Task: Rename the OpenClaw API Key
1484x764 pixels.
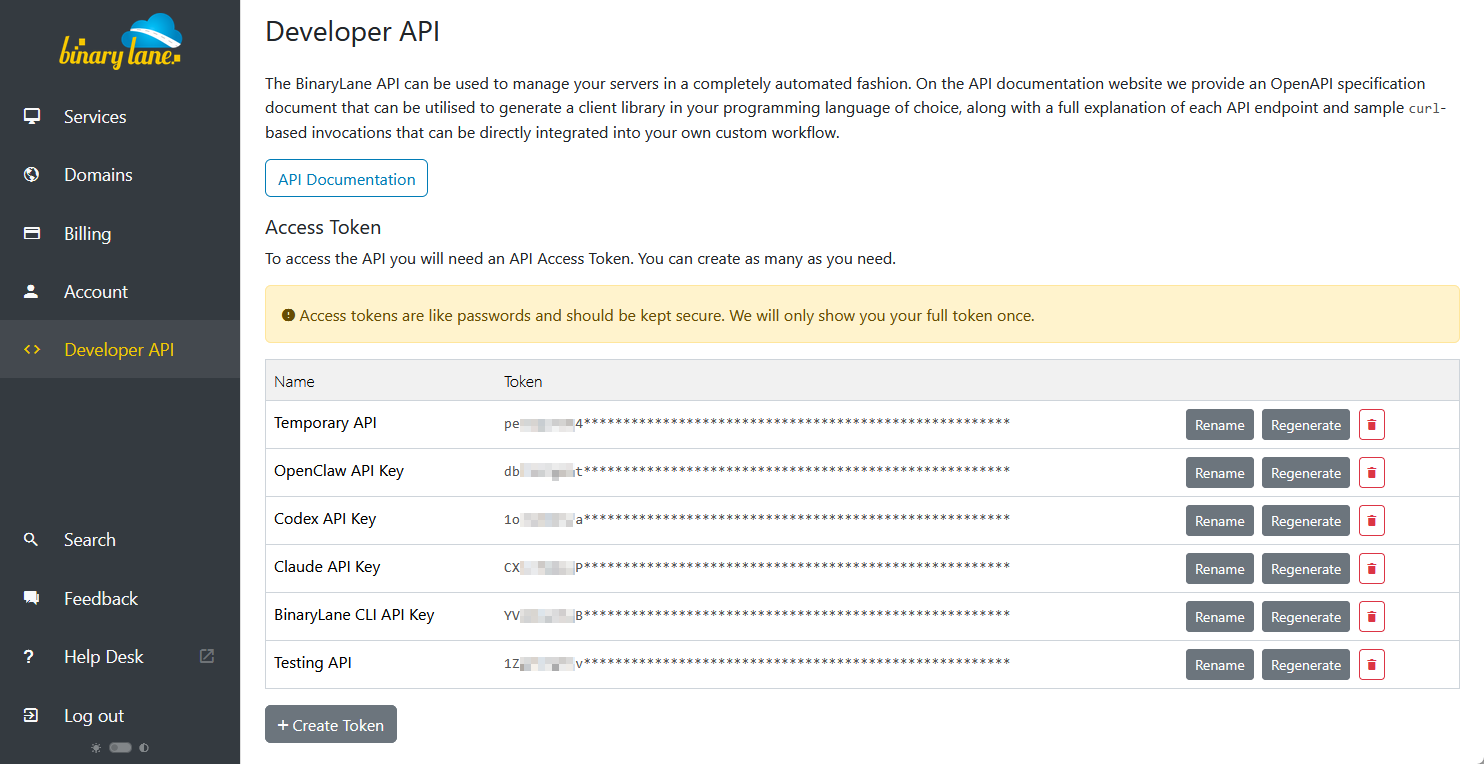Action: [1219, 472]
